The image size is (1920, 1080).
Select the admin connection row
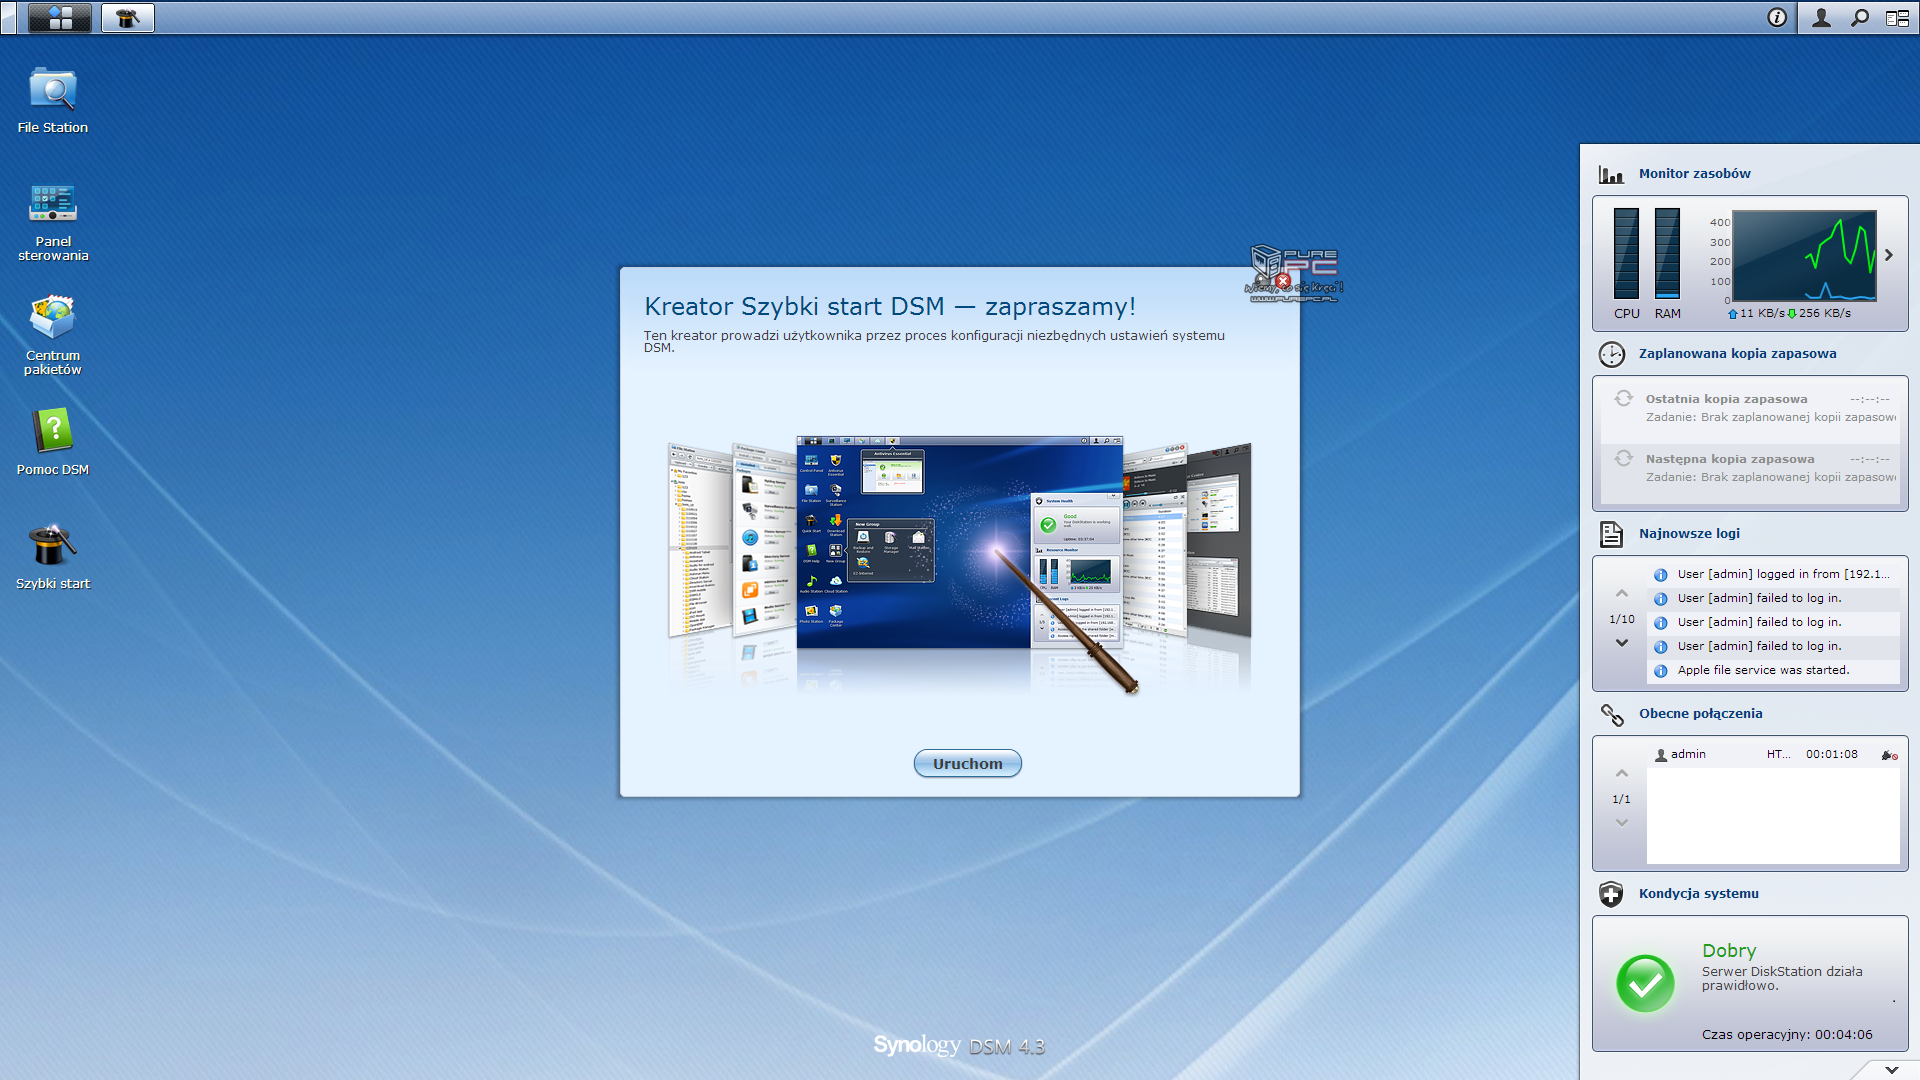tap(1773, 754)
